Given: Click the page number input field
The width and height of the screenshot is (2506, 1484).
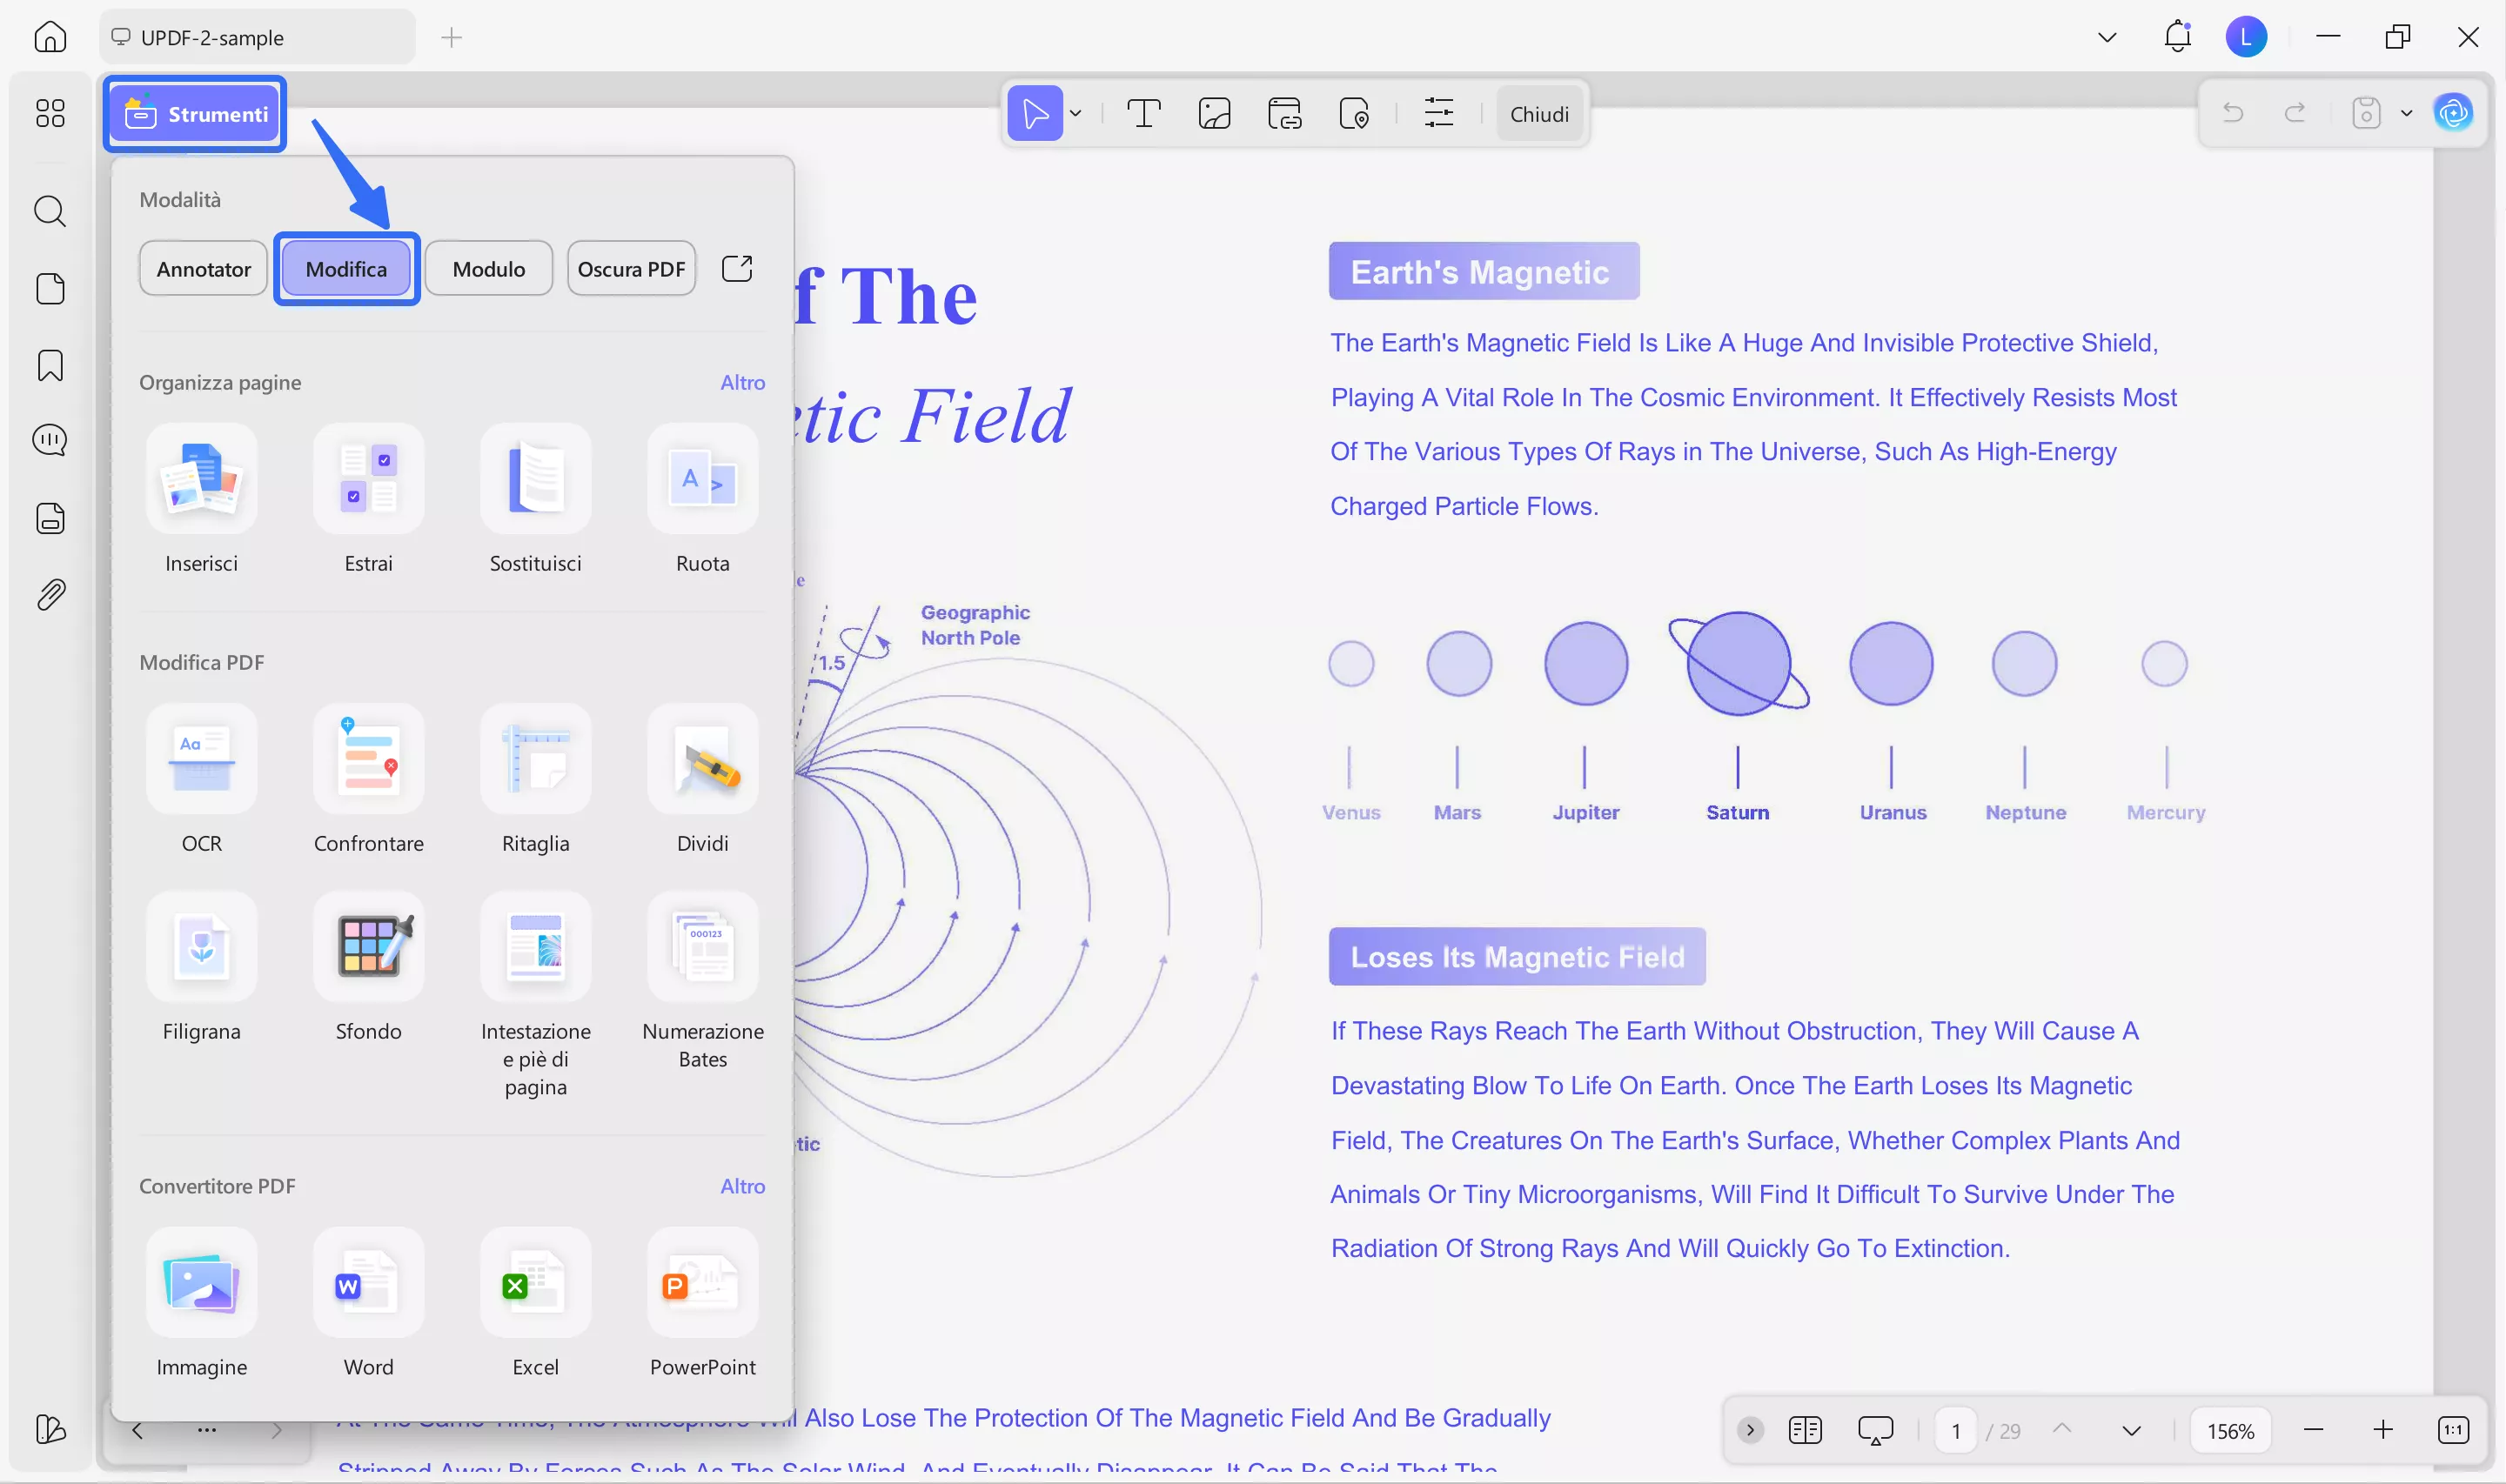Looking at the screenshot, I should 1955,1430.
